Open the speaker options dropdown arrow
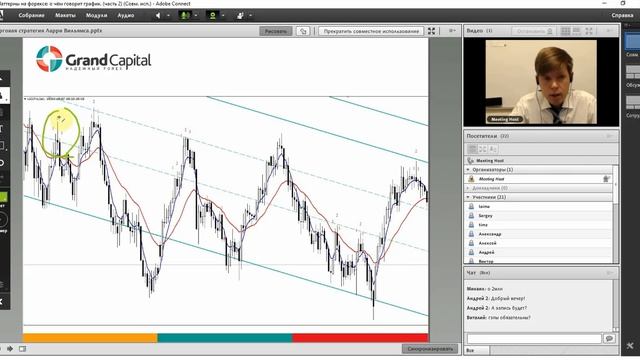 (x=168, y=16)
